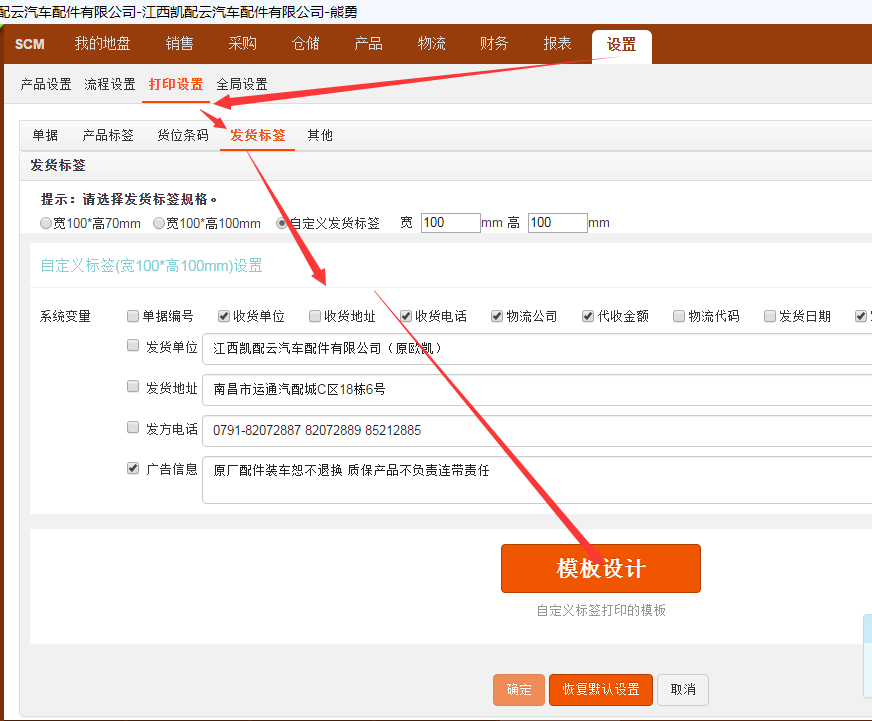Uncheck the 广告信息 checkbox
The height and width of the screenshot is (721, 872).
(x=133, y=468)
